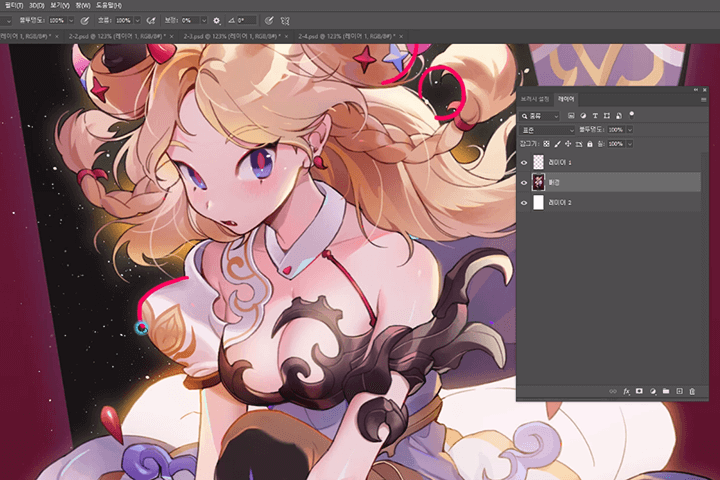Lock image pixels brush icon

tap(557, 144)
